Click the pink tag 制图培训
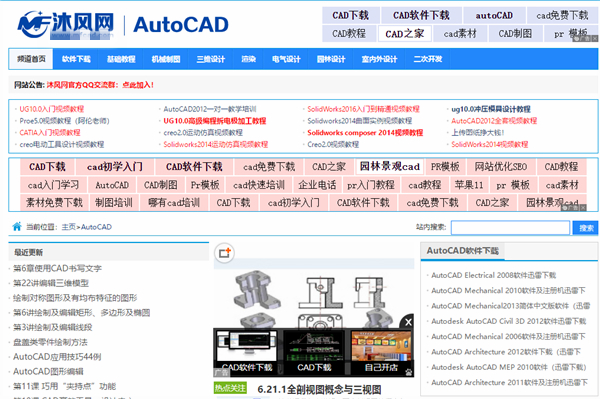Viewport: 600px width, 399px height. point(114,203)
